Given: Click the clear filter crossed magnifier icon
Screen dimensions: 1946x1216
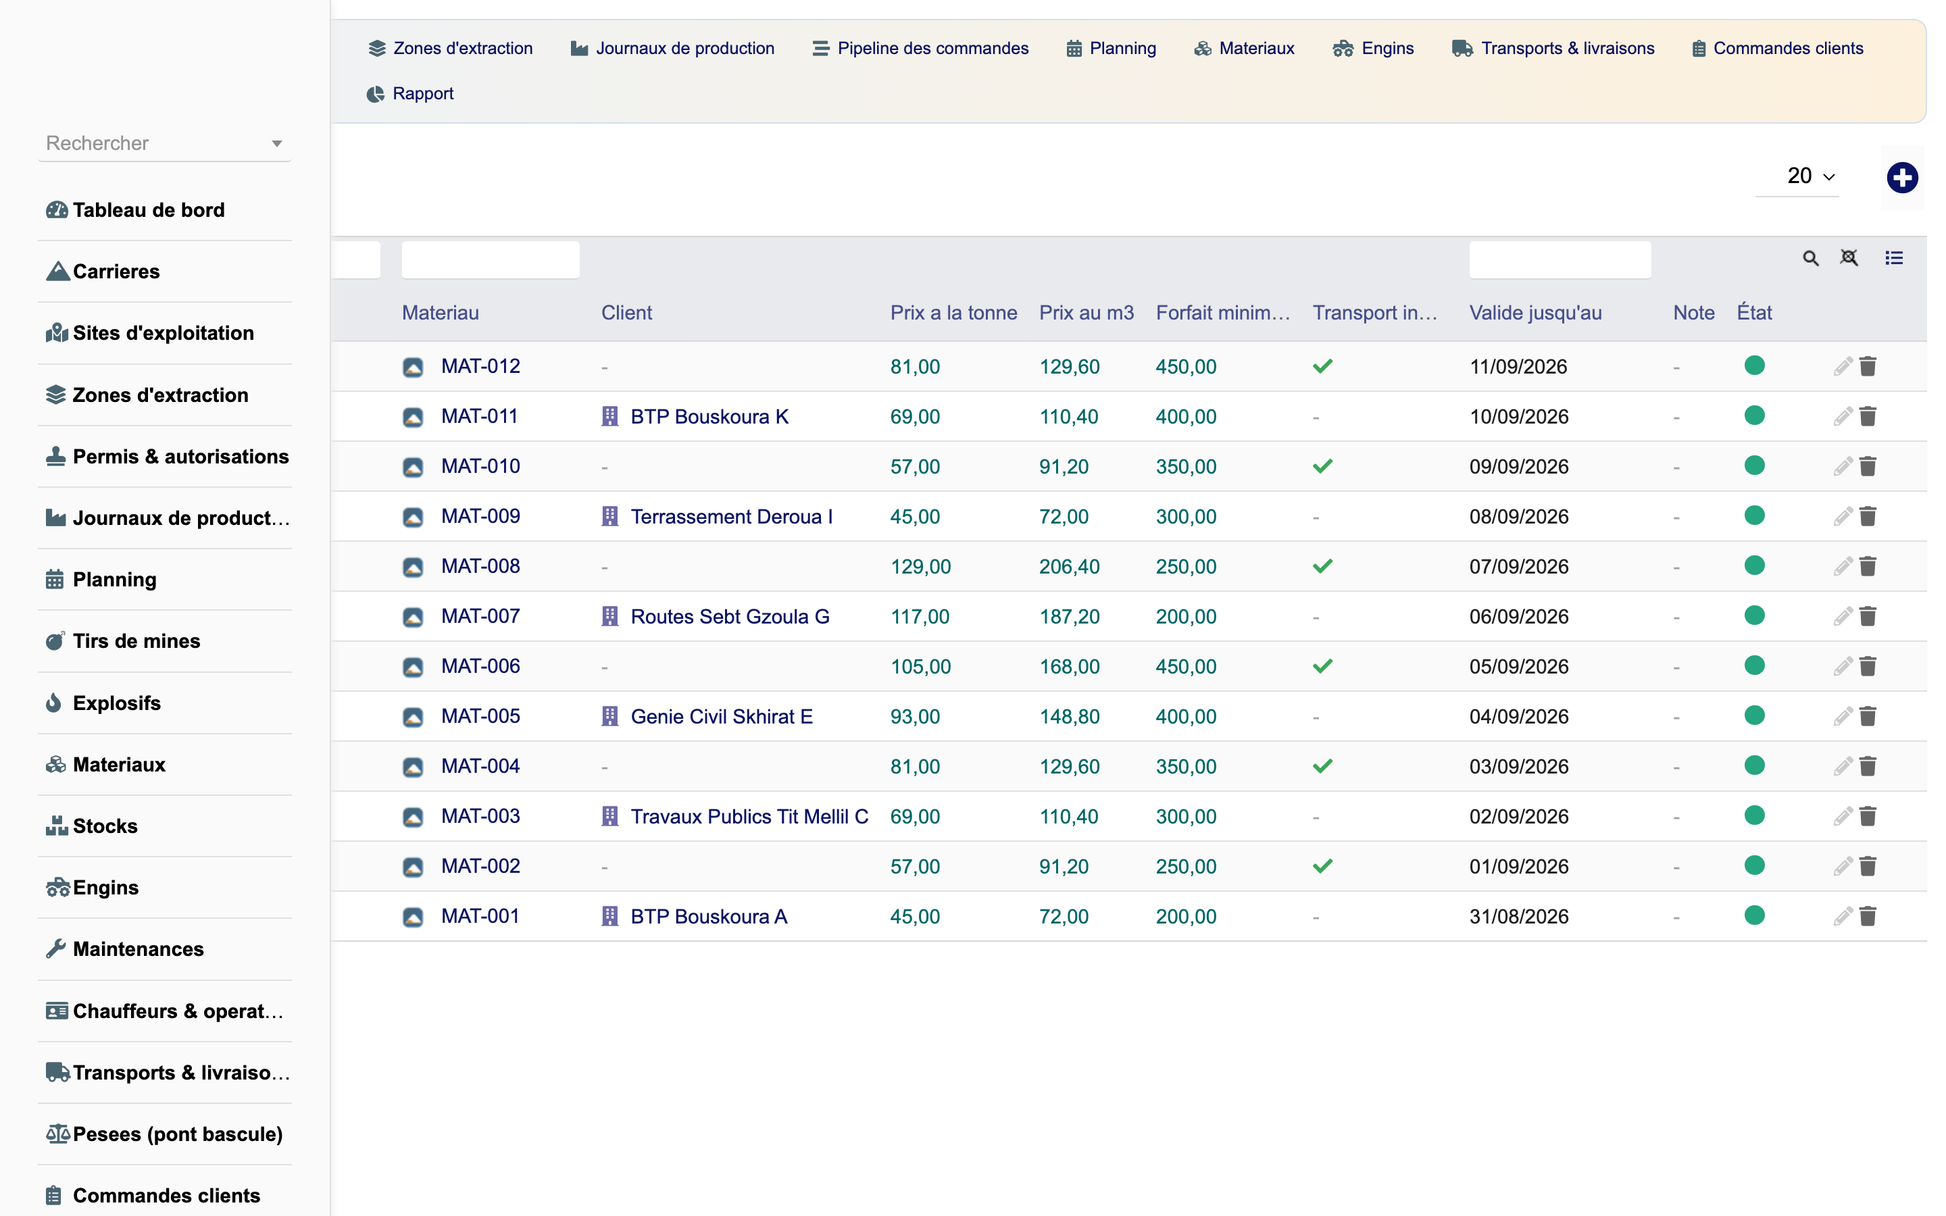Looking at the screenshot, I should pos(1849,258).
